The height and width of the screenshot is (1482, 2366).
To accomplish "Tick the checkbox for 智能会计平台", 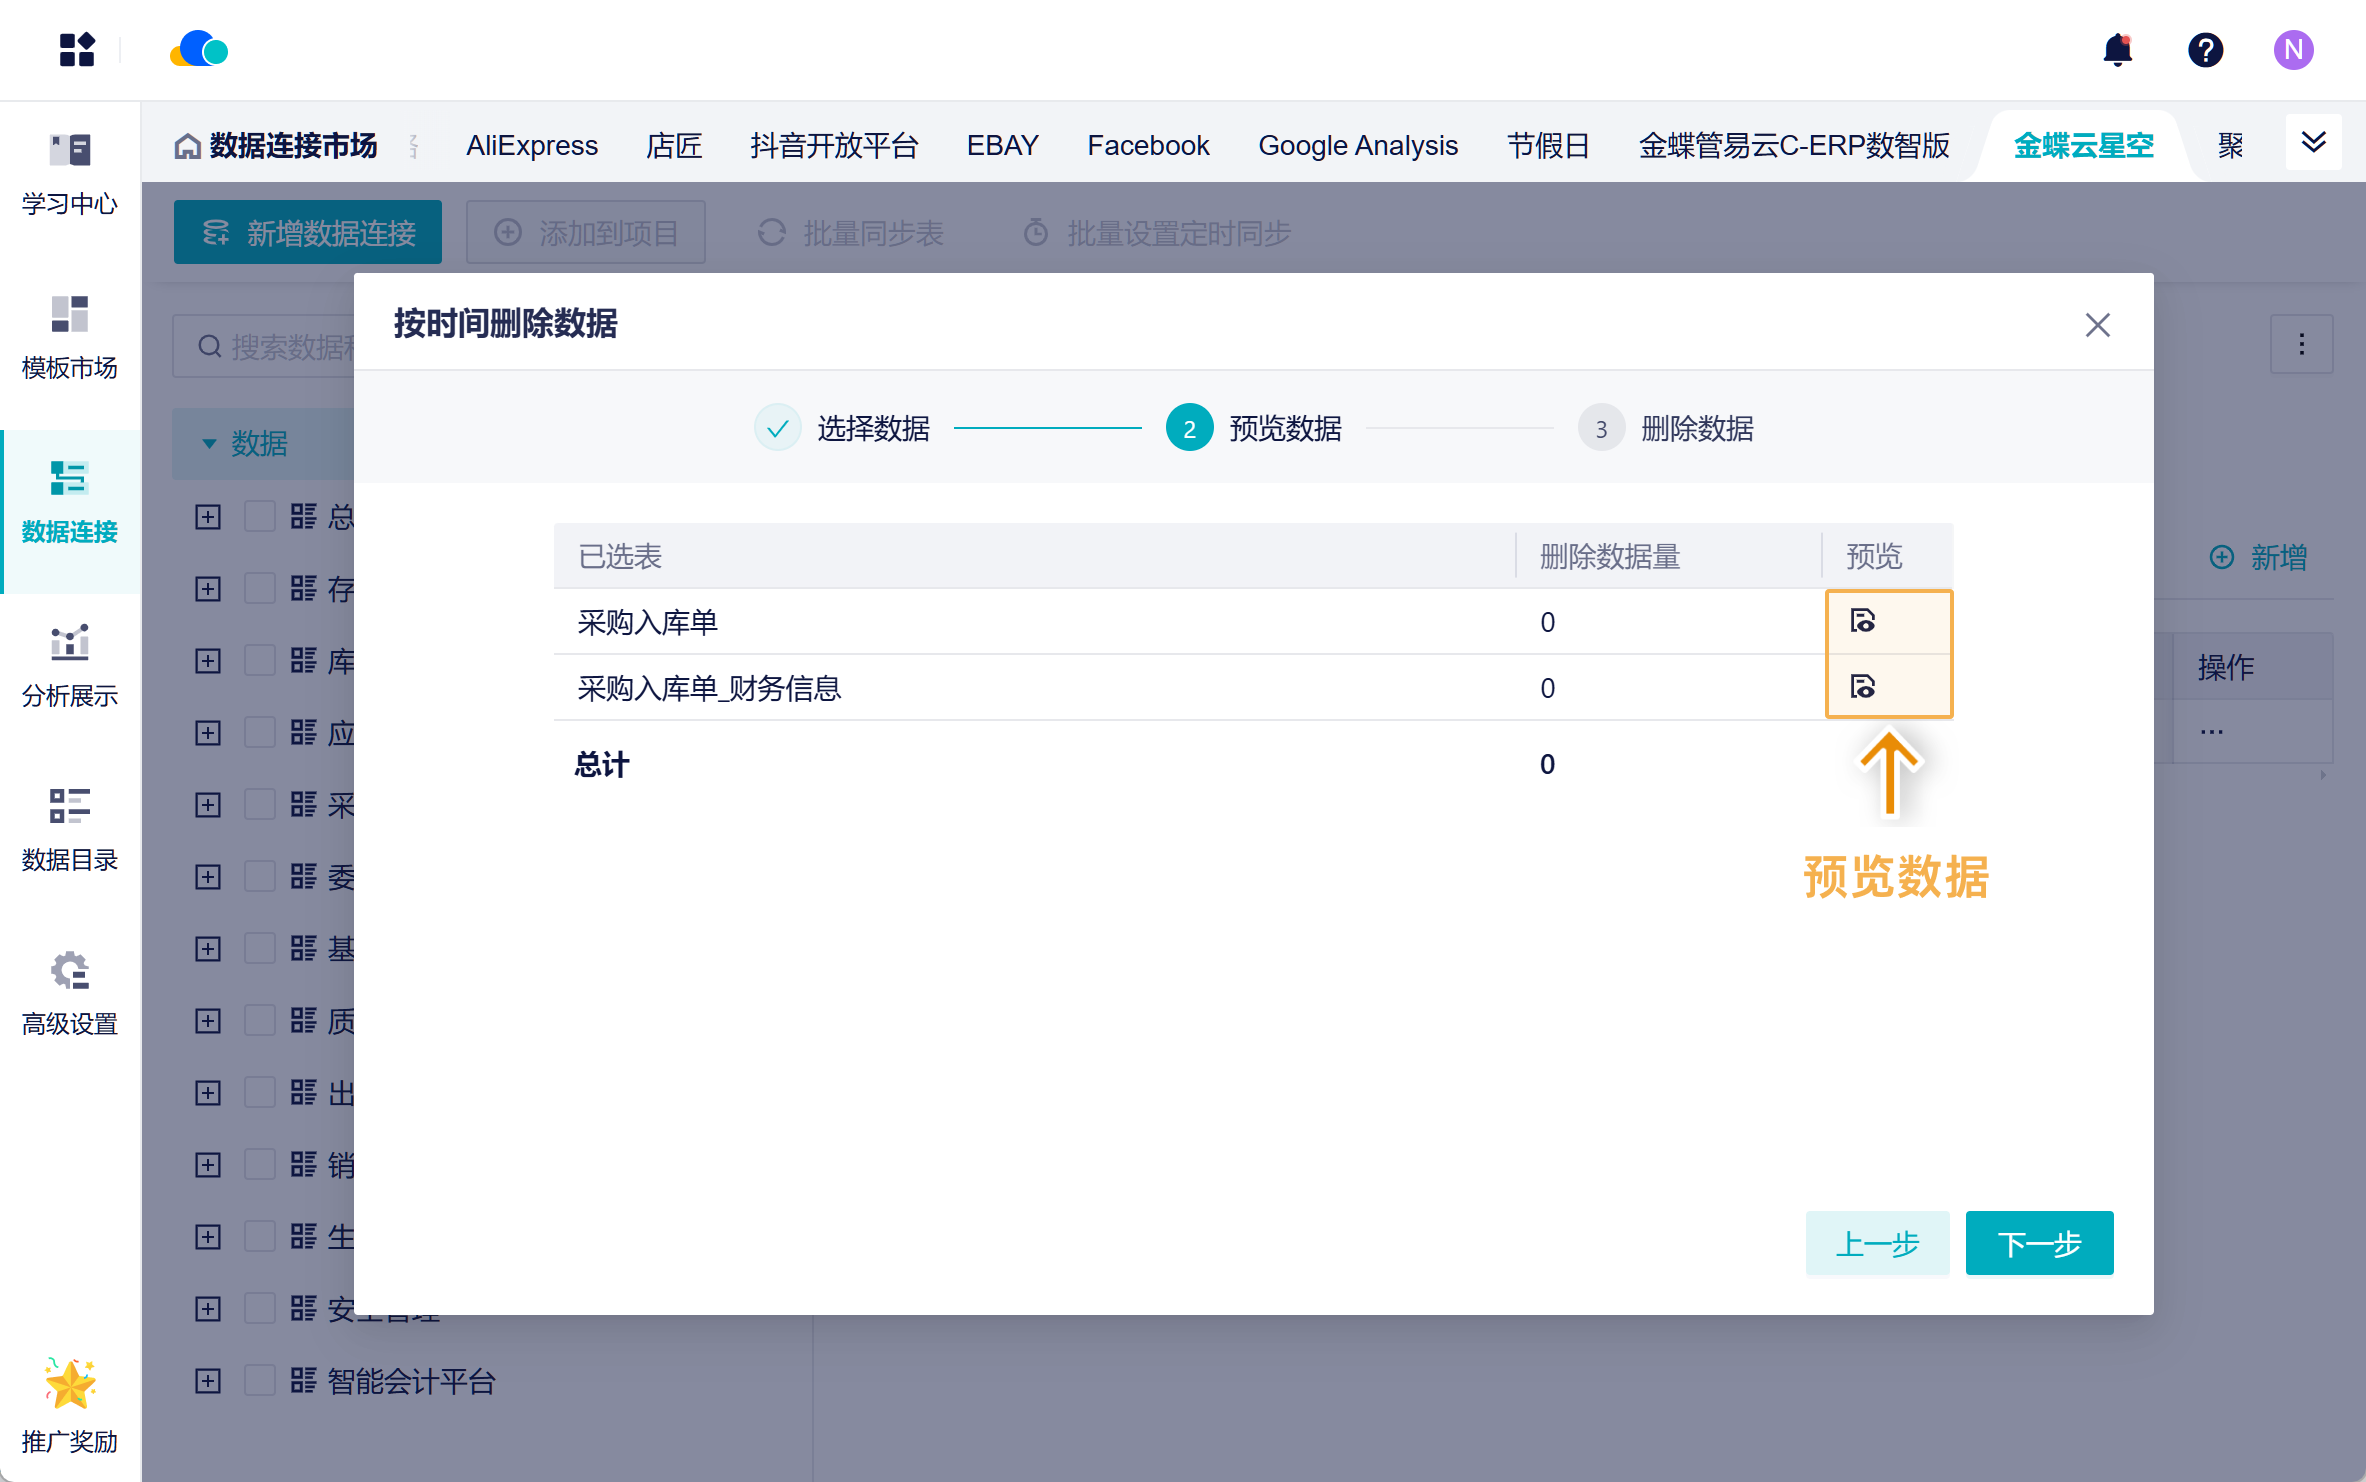I will point(260,1381).
